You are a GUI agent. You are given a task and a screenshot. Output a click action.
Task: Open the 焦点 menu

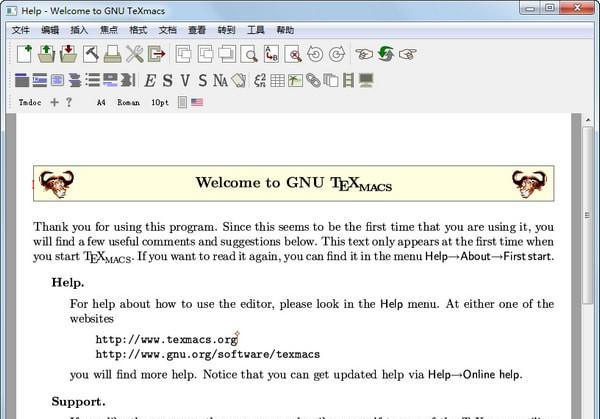pyautogui.click(x=109, y=30)
